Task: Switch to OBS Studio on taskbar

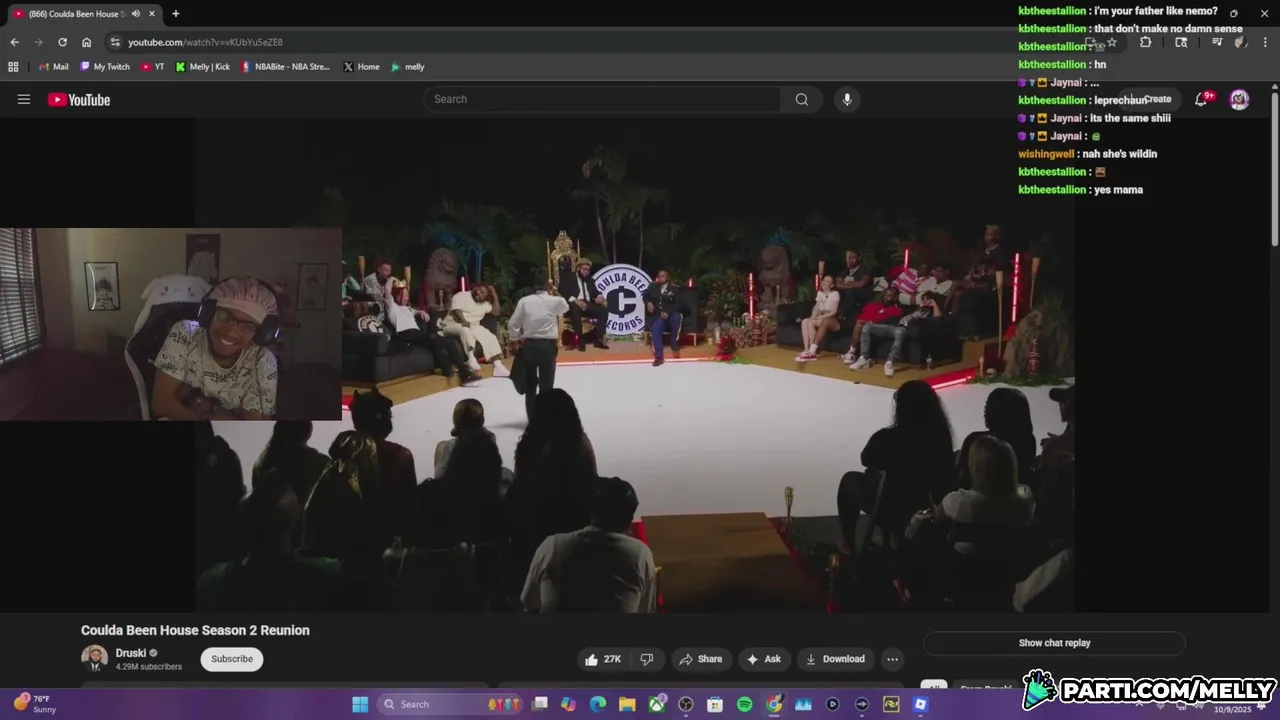Action: click(686, 704)
